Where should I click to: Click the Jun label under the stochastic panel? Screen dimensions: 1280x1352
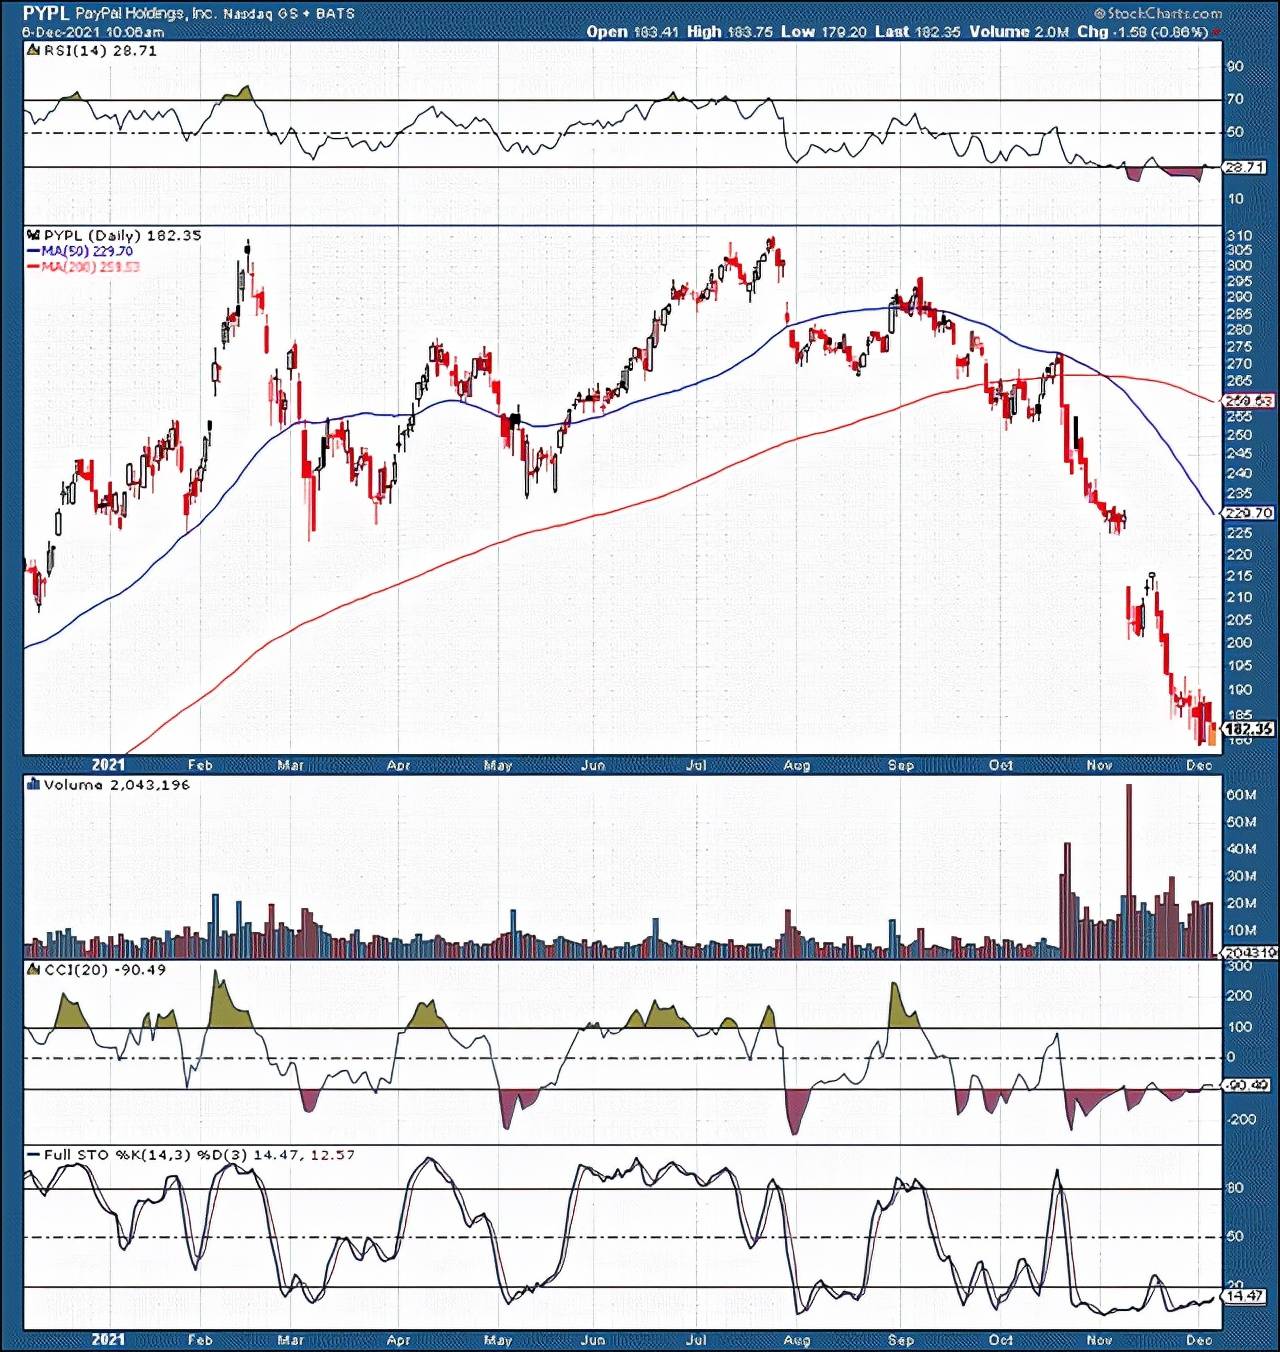[x=593, y=1340]
